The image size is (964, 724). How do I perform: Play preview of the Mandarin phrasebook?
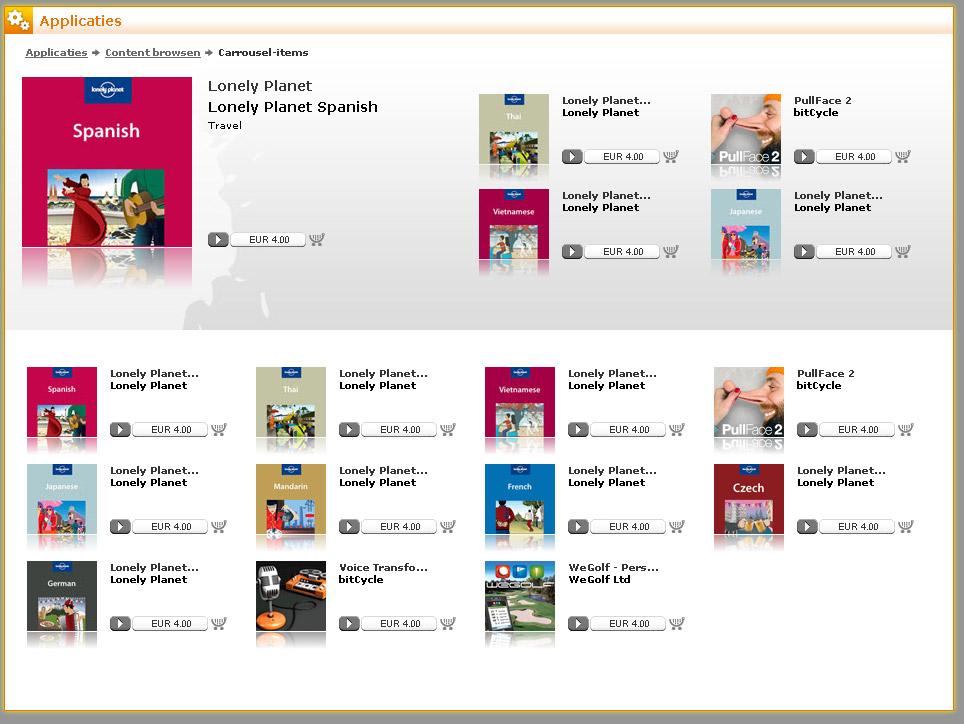pyautogui.click(x=349, y=526)
